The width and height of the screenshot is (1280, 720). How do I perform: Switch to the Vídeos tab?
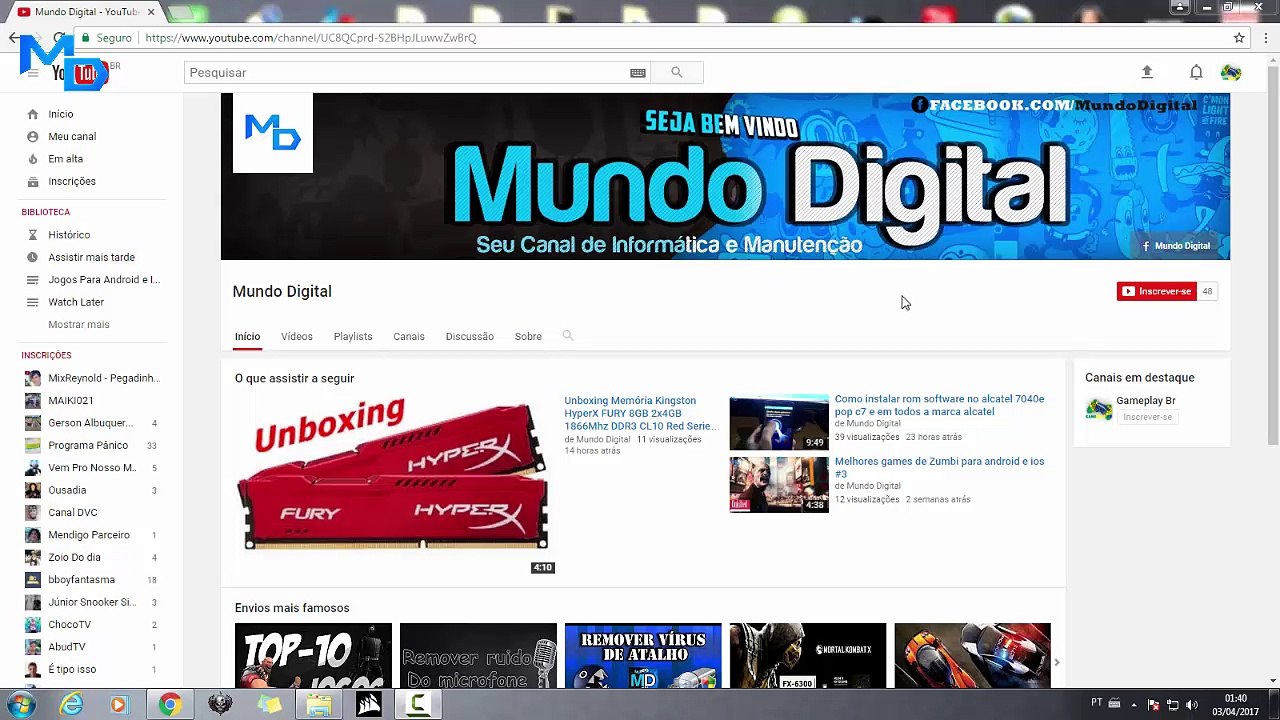tap(297, 336)
